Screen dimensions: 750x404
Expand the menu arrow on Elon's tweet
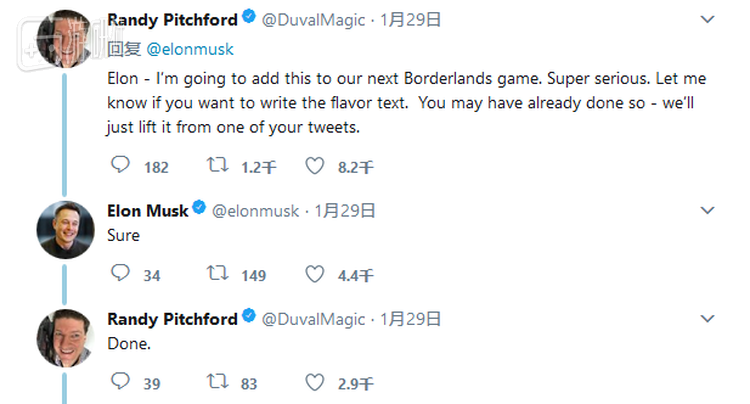[708, 211]
